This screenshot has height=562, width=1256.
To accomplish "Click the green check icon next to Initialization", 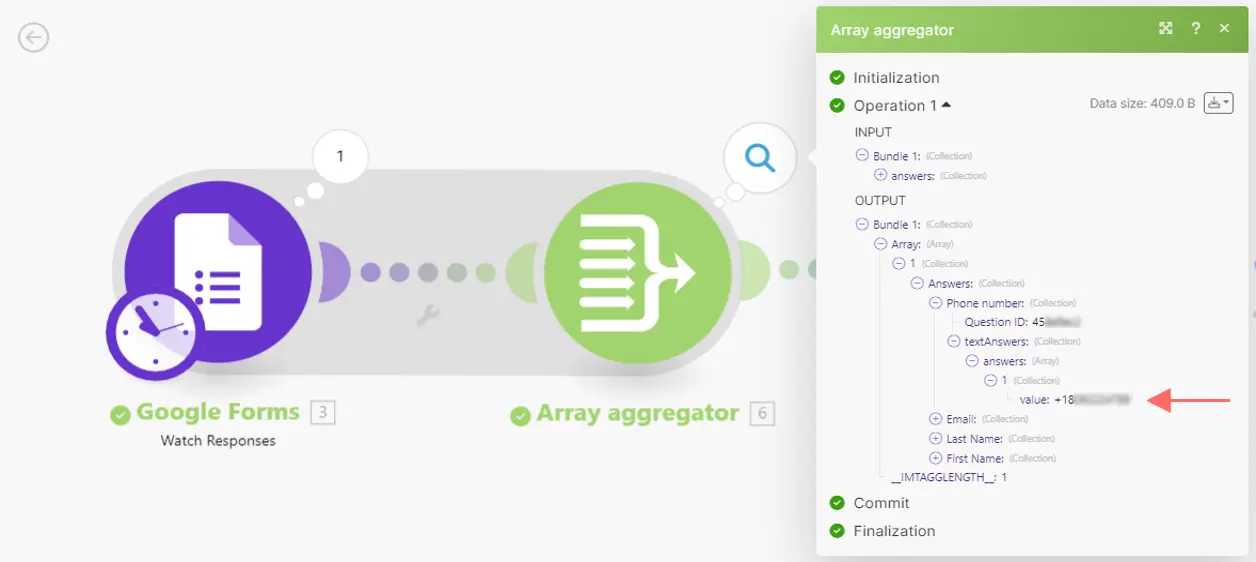I will (837, 77).
